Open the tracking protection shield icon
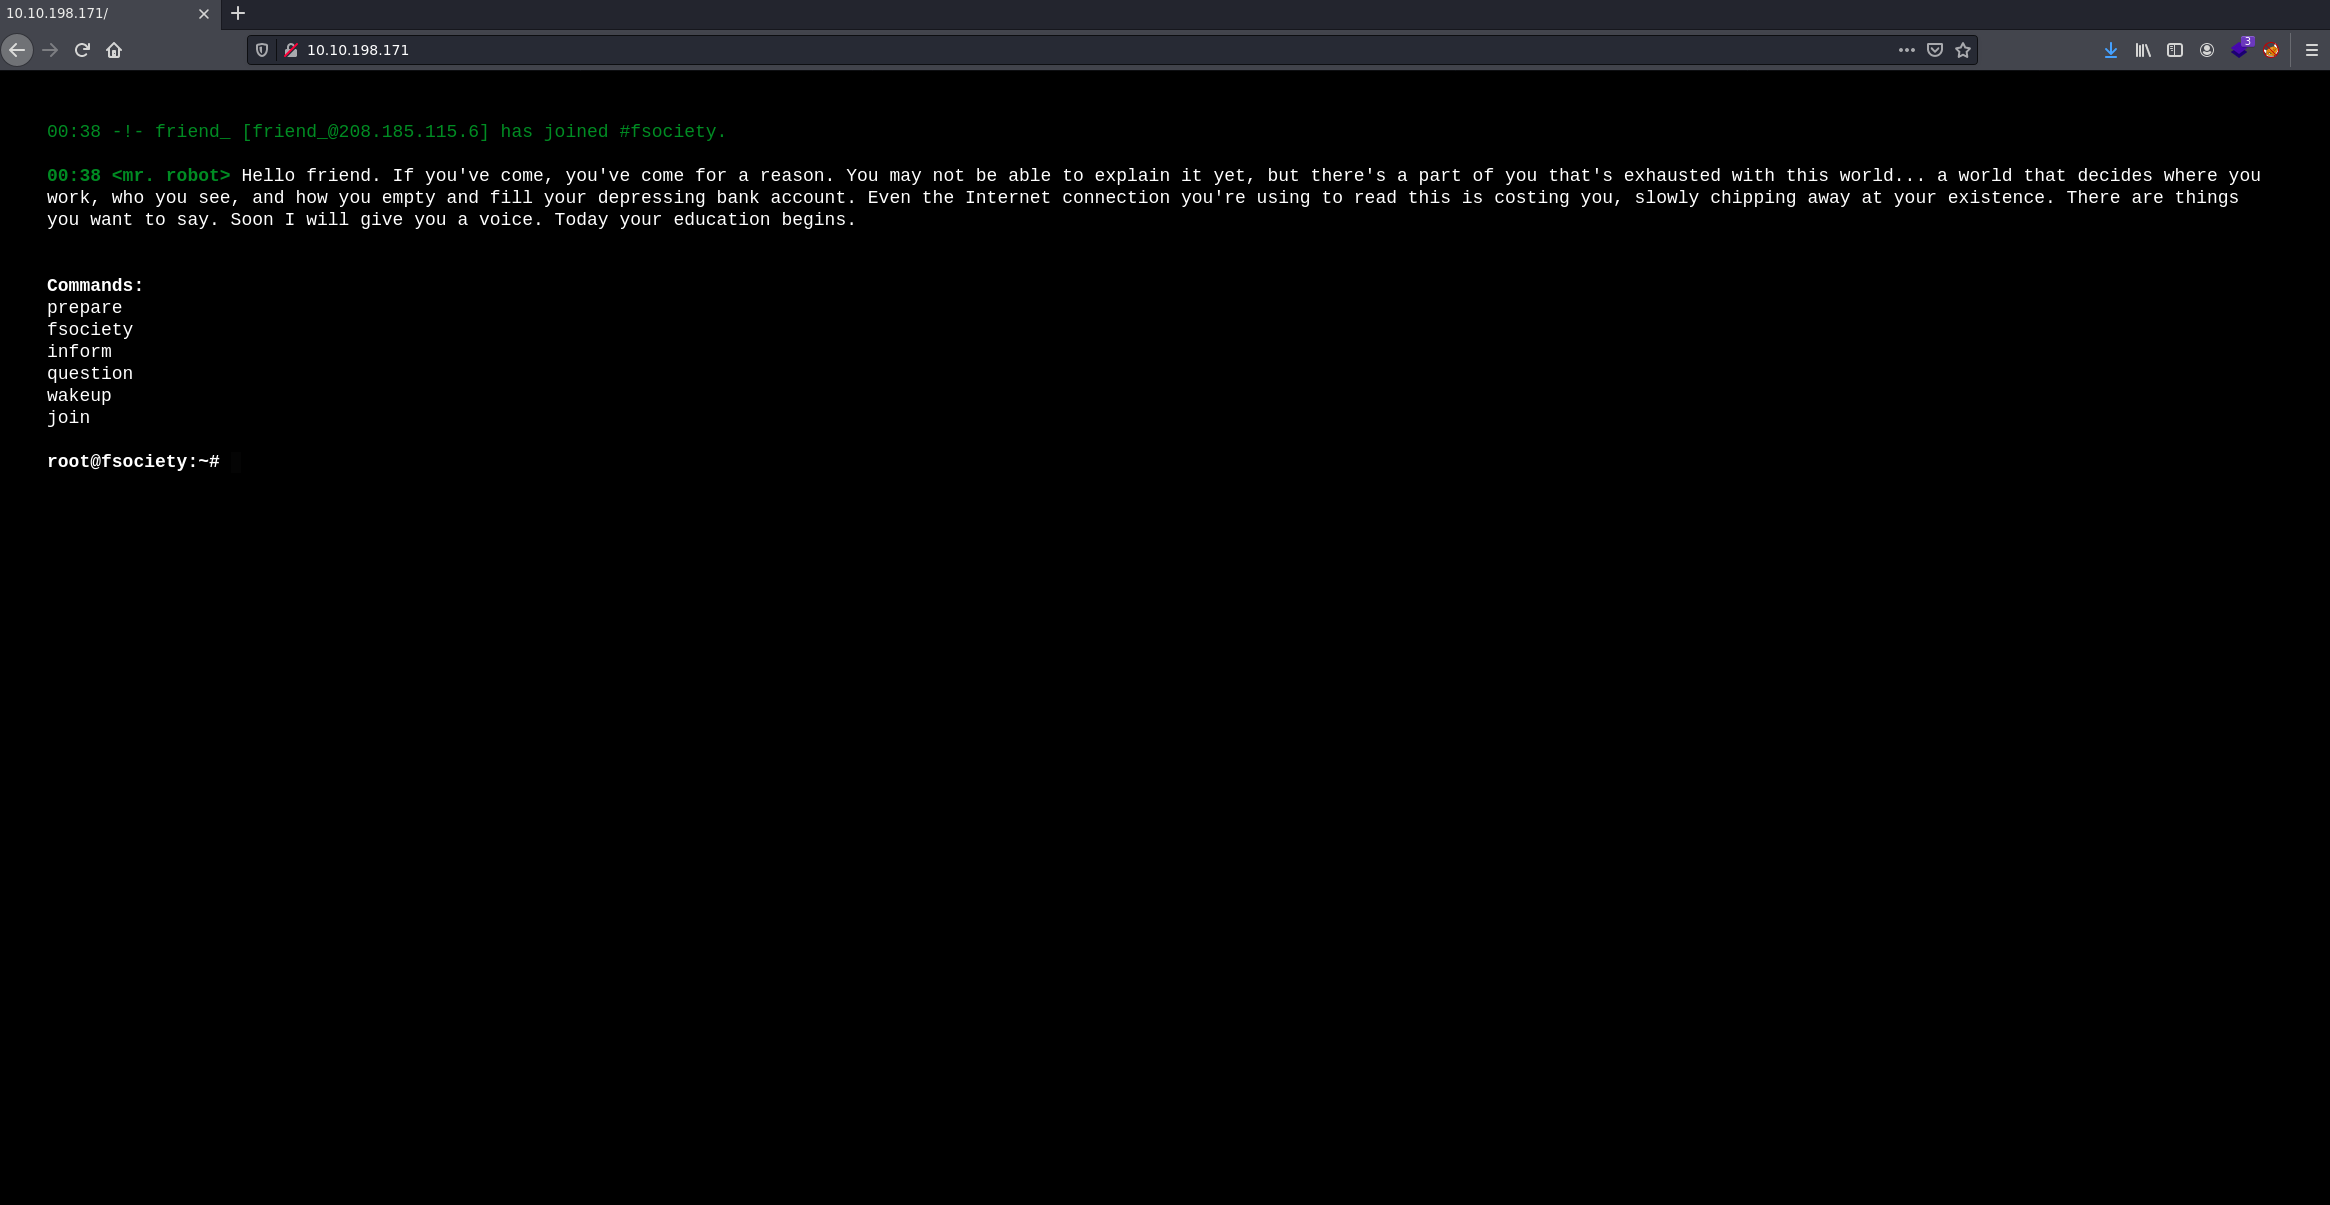The height and width of the screenshot is (1205, 2330). pyautogui.click(x=262, y=50)
